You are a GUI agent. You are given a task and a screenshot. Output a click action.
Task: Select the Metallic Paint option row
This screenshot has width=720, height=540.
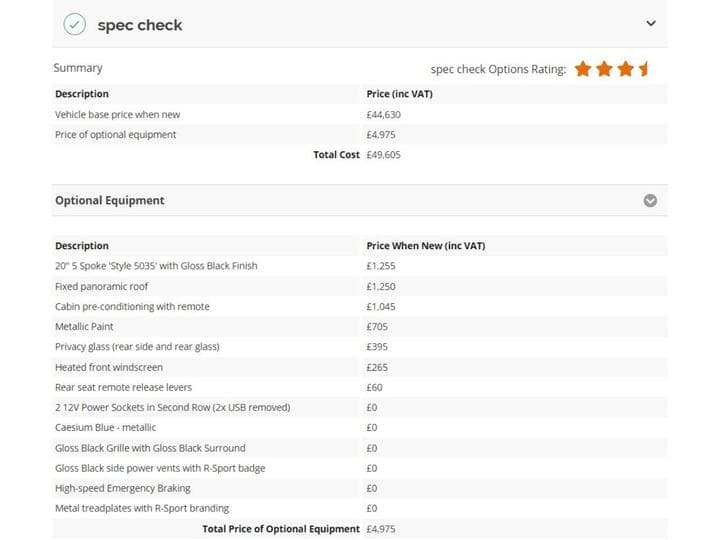tap(360, 326)
